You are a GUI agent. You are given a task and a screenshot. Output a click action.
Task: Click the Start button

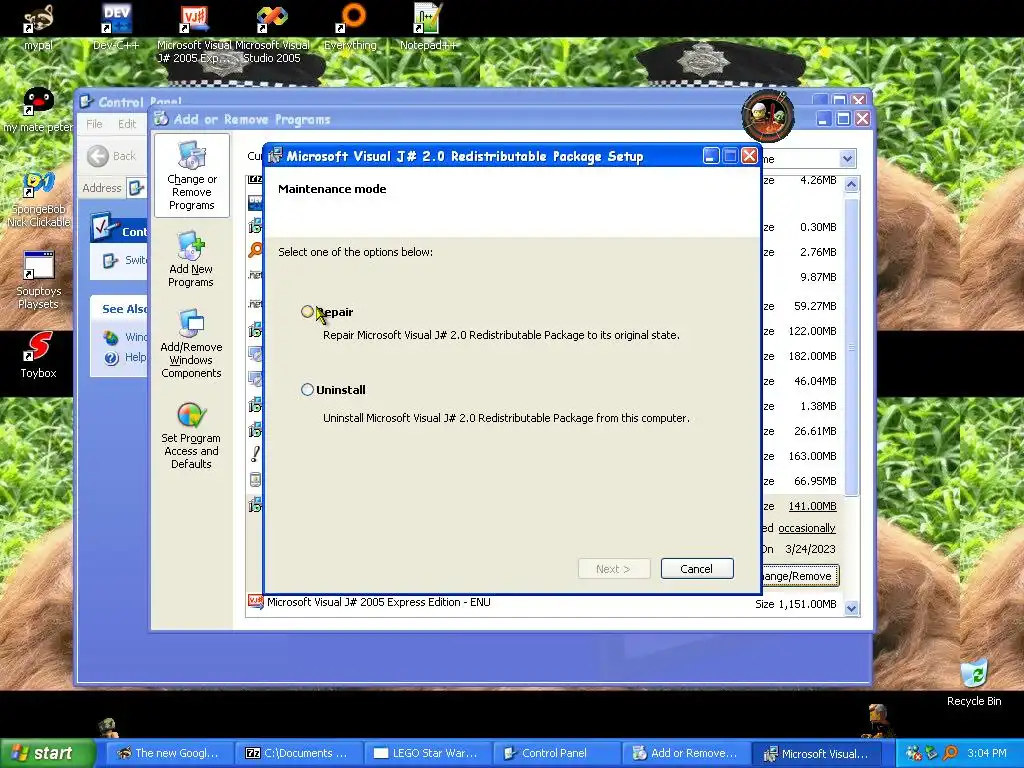[x=47, y=753]
